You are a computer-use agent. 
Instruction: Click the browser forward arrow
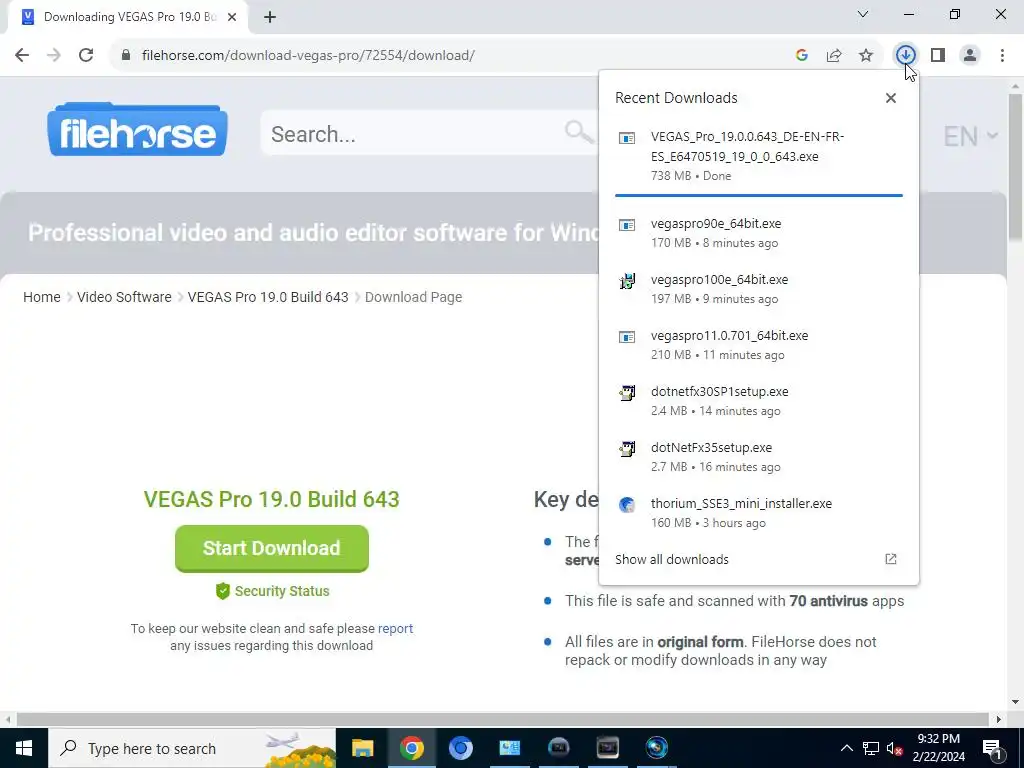54,55
